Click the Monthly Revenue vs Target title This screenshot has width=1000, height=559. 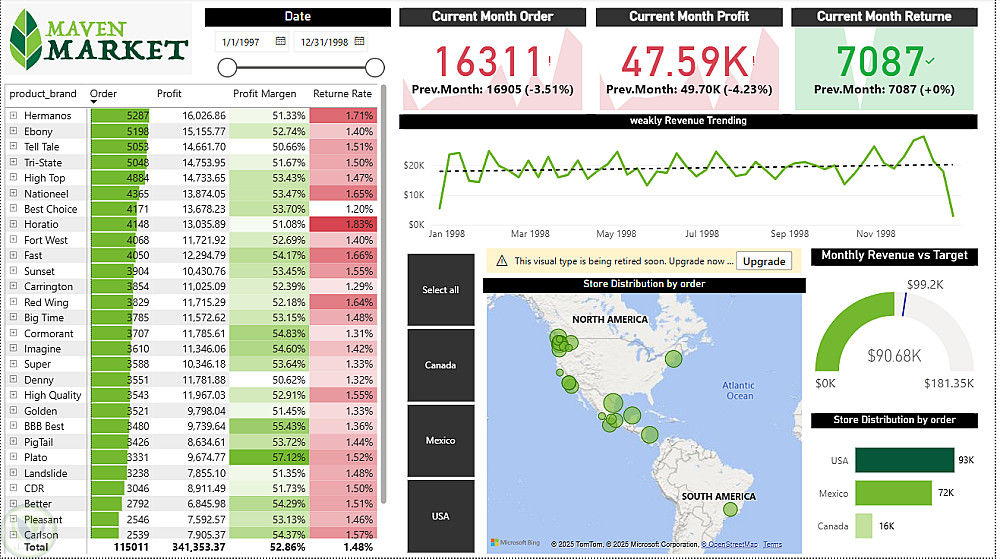coord(894,256)
